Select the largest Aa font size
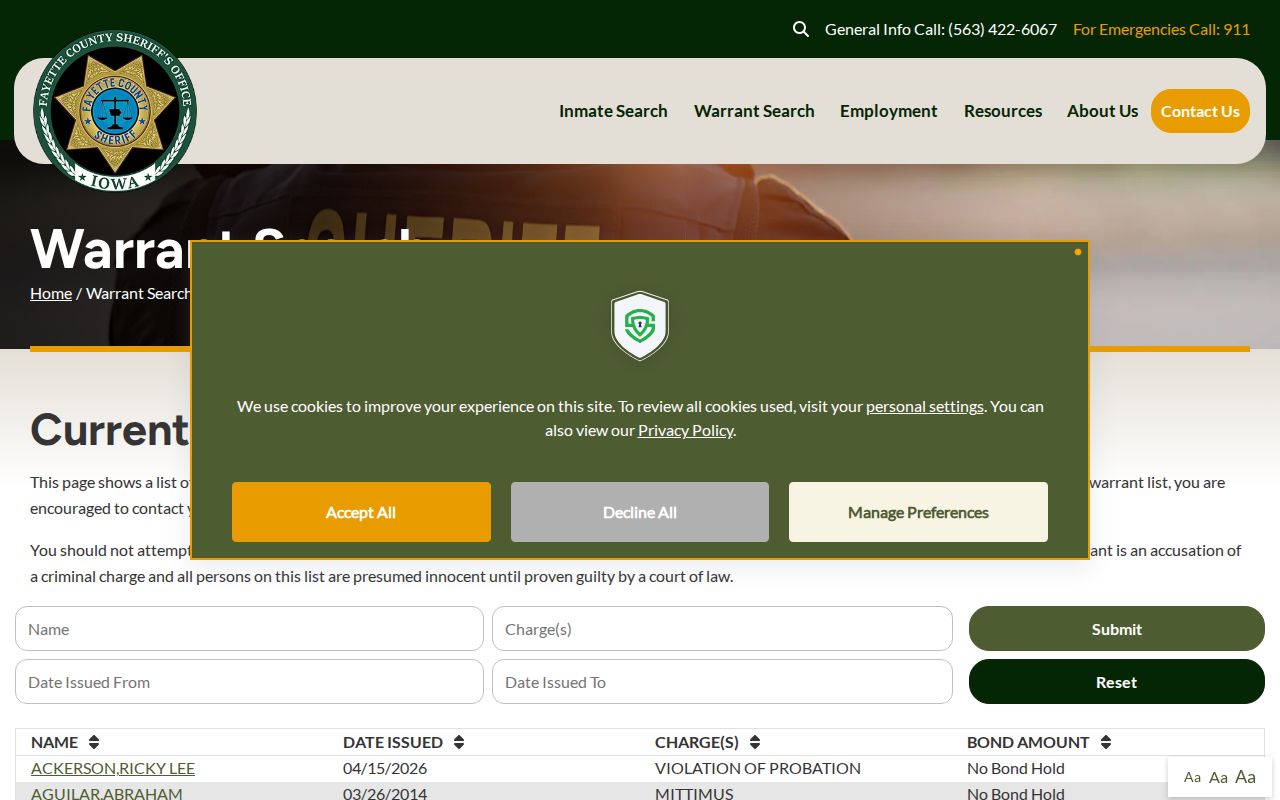 point(1246,776)
